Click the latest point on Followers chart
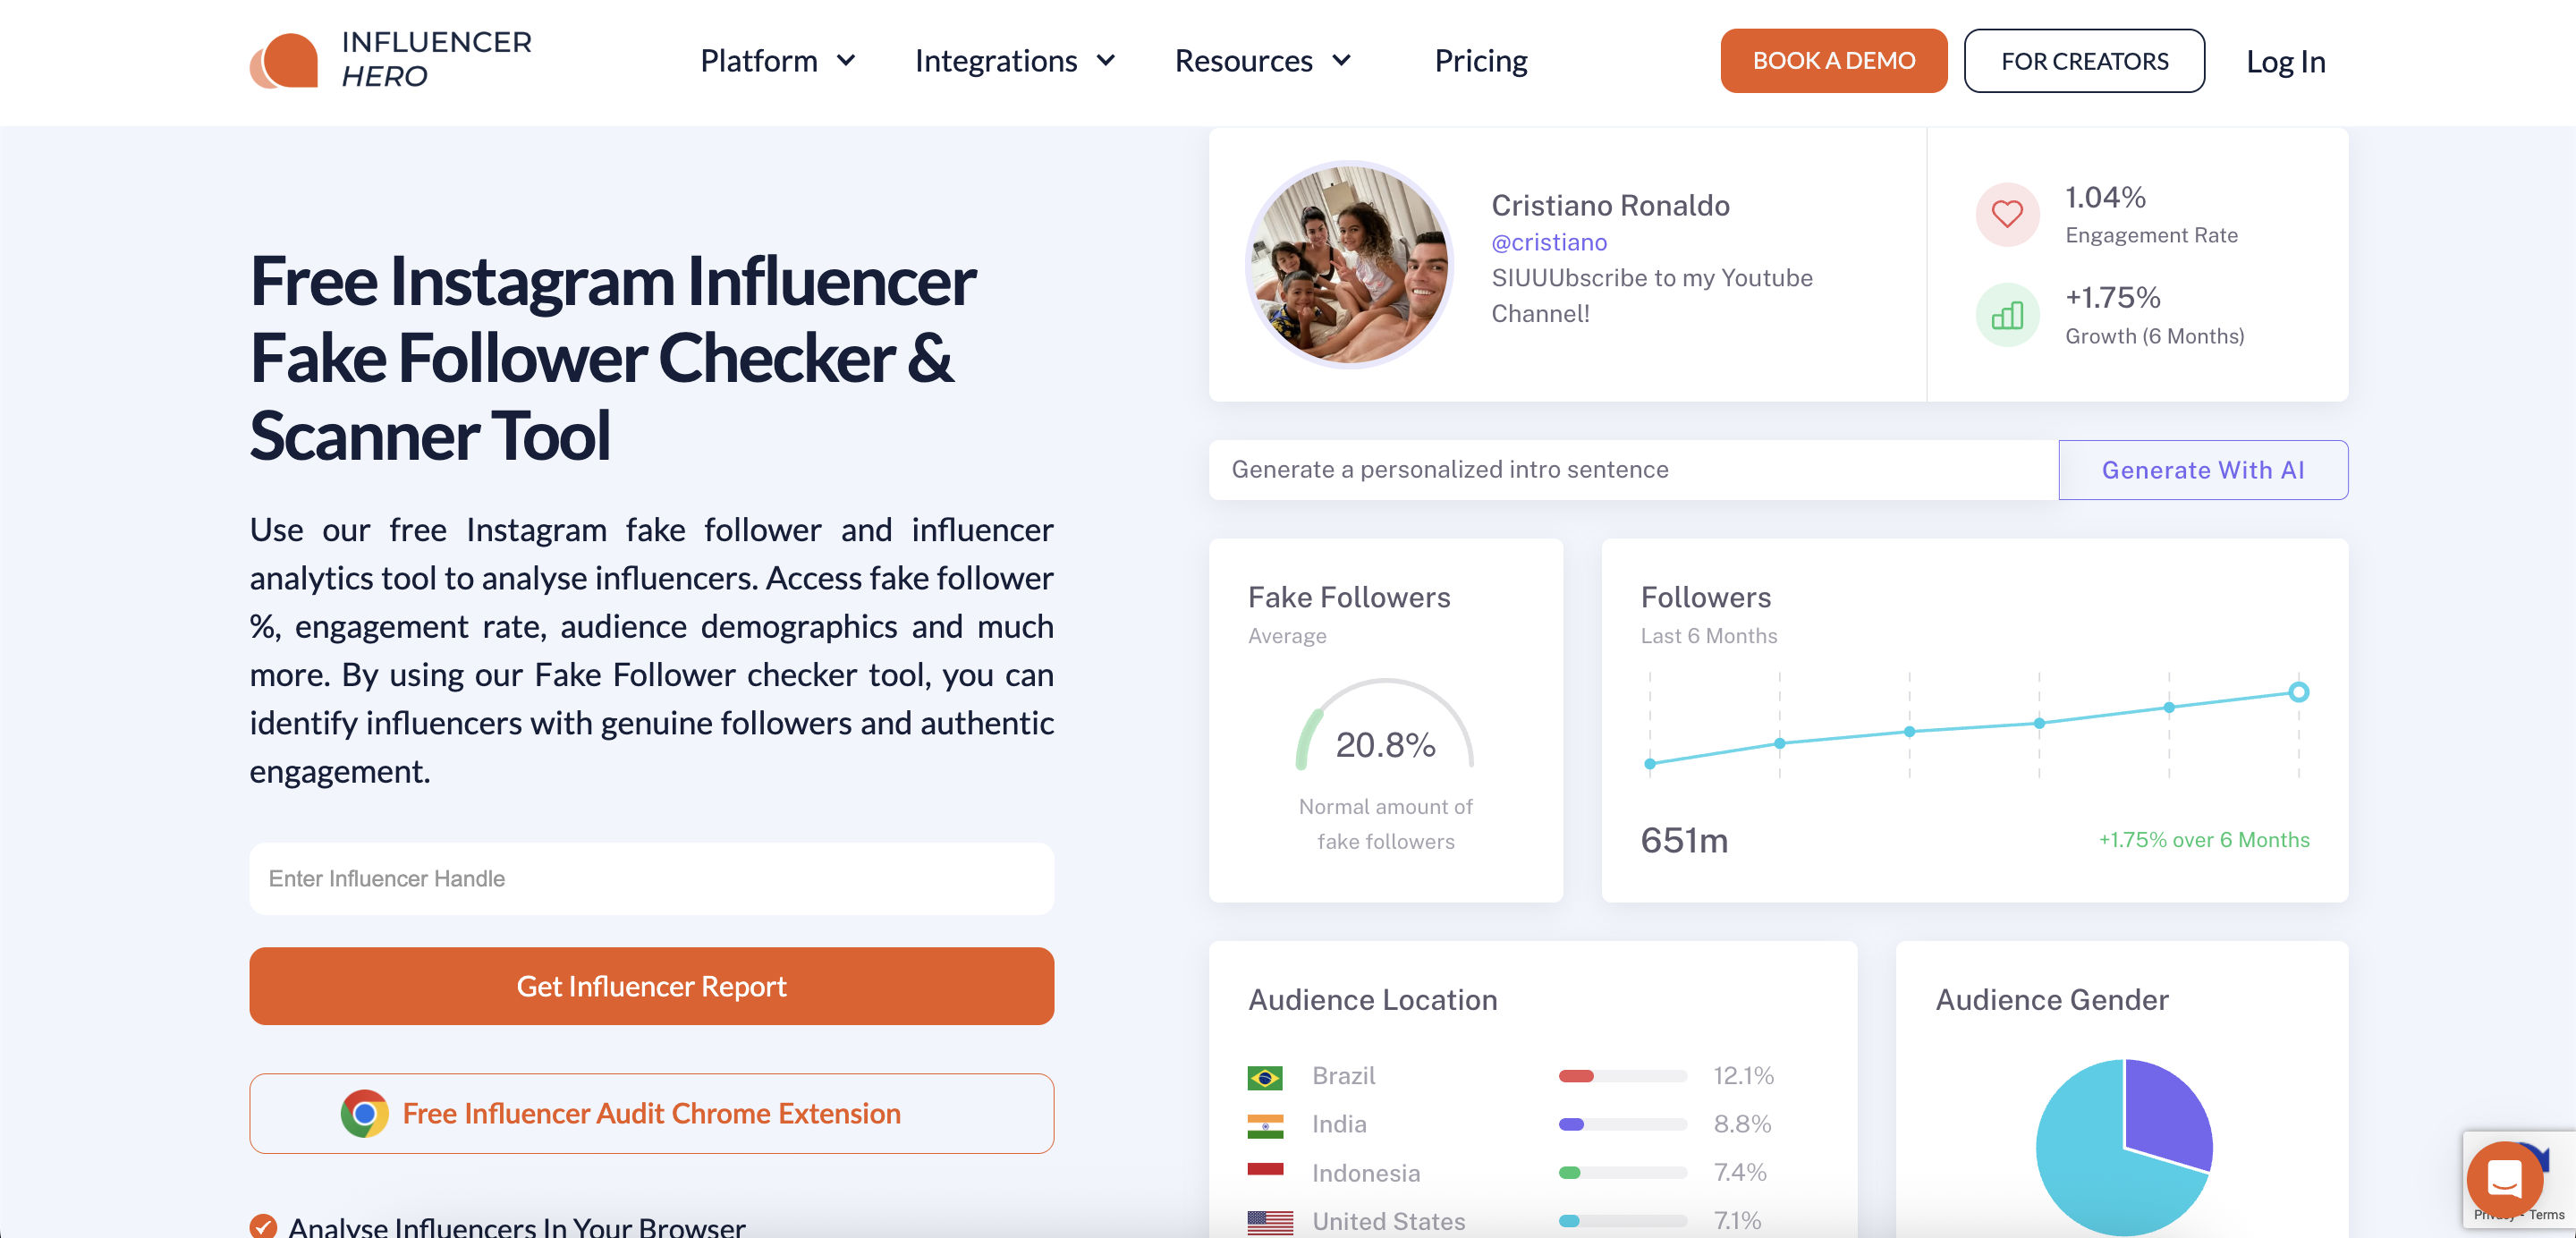The height and width of the screenshot is (1238, 2576). 2298,692
